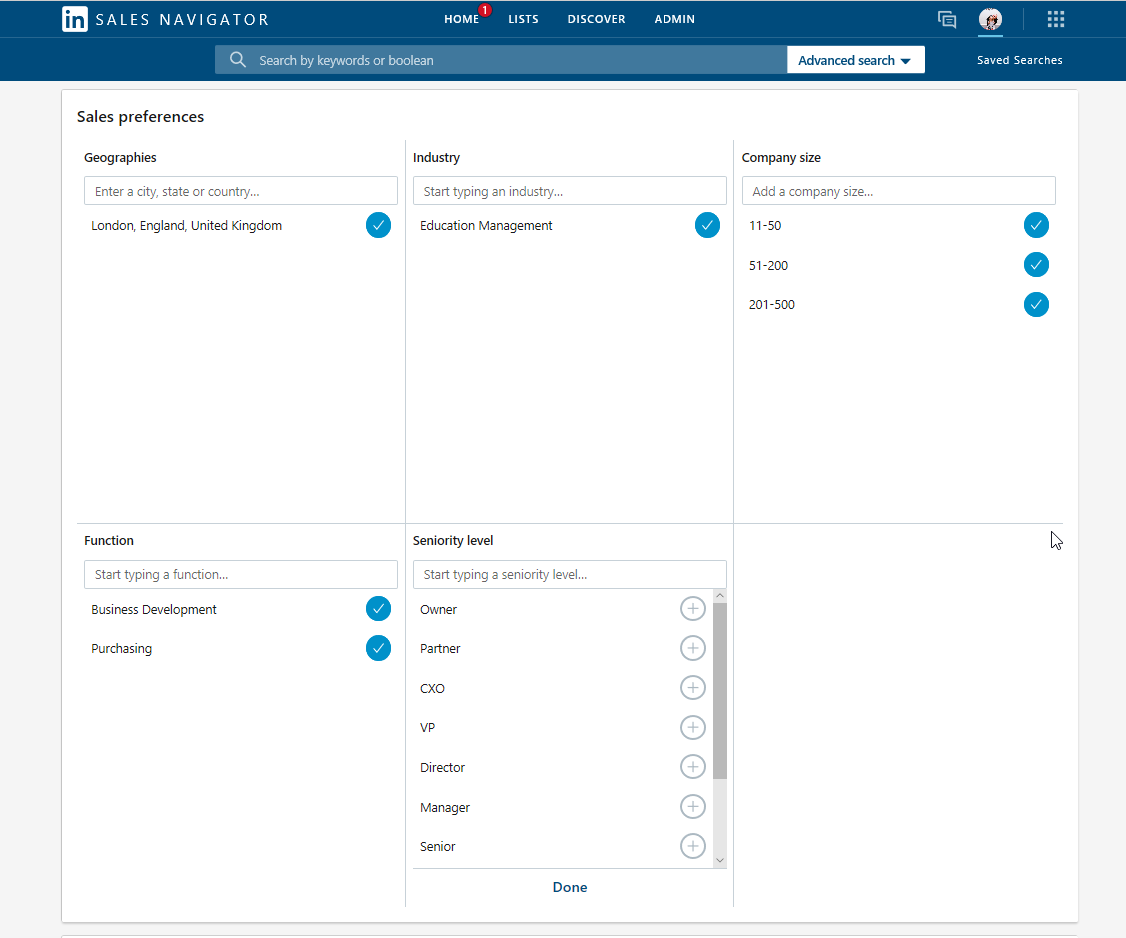Add Owner seniority level

(x=693, y=608)
